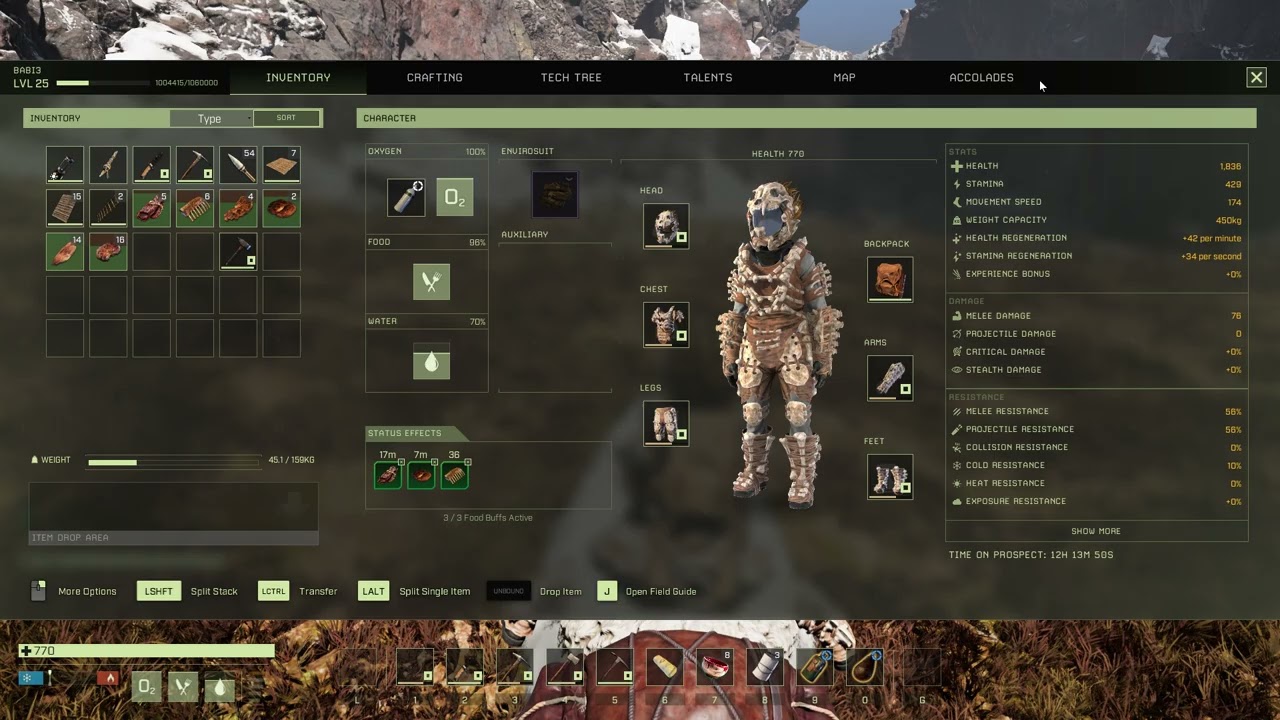1280x720 pixels.
Task: Click the pickaxe in hotbar slot 3
Action: click(x=515, y=667)
